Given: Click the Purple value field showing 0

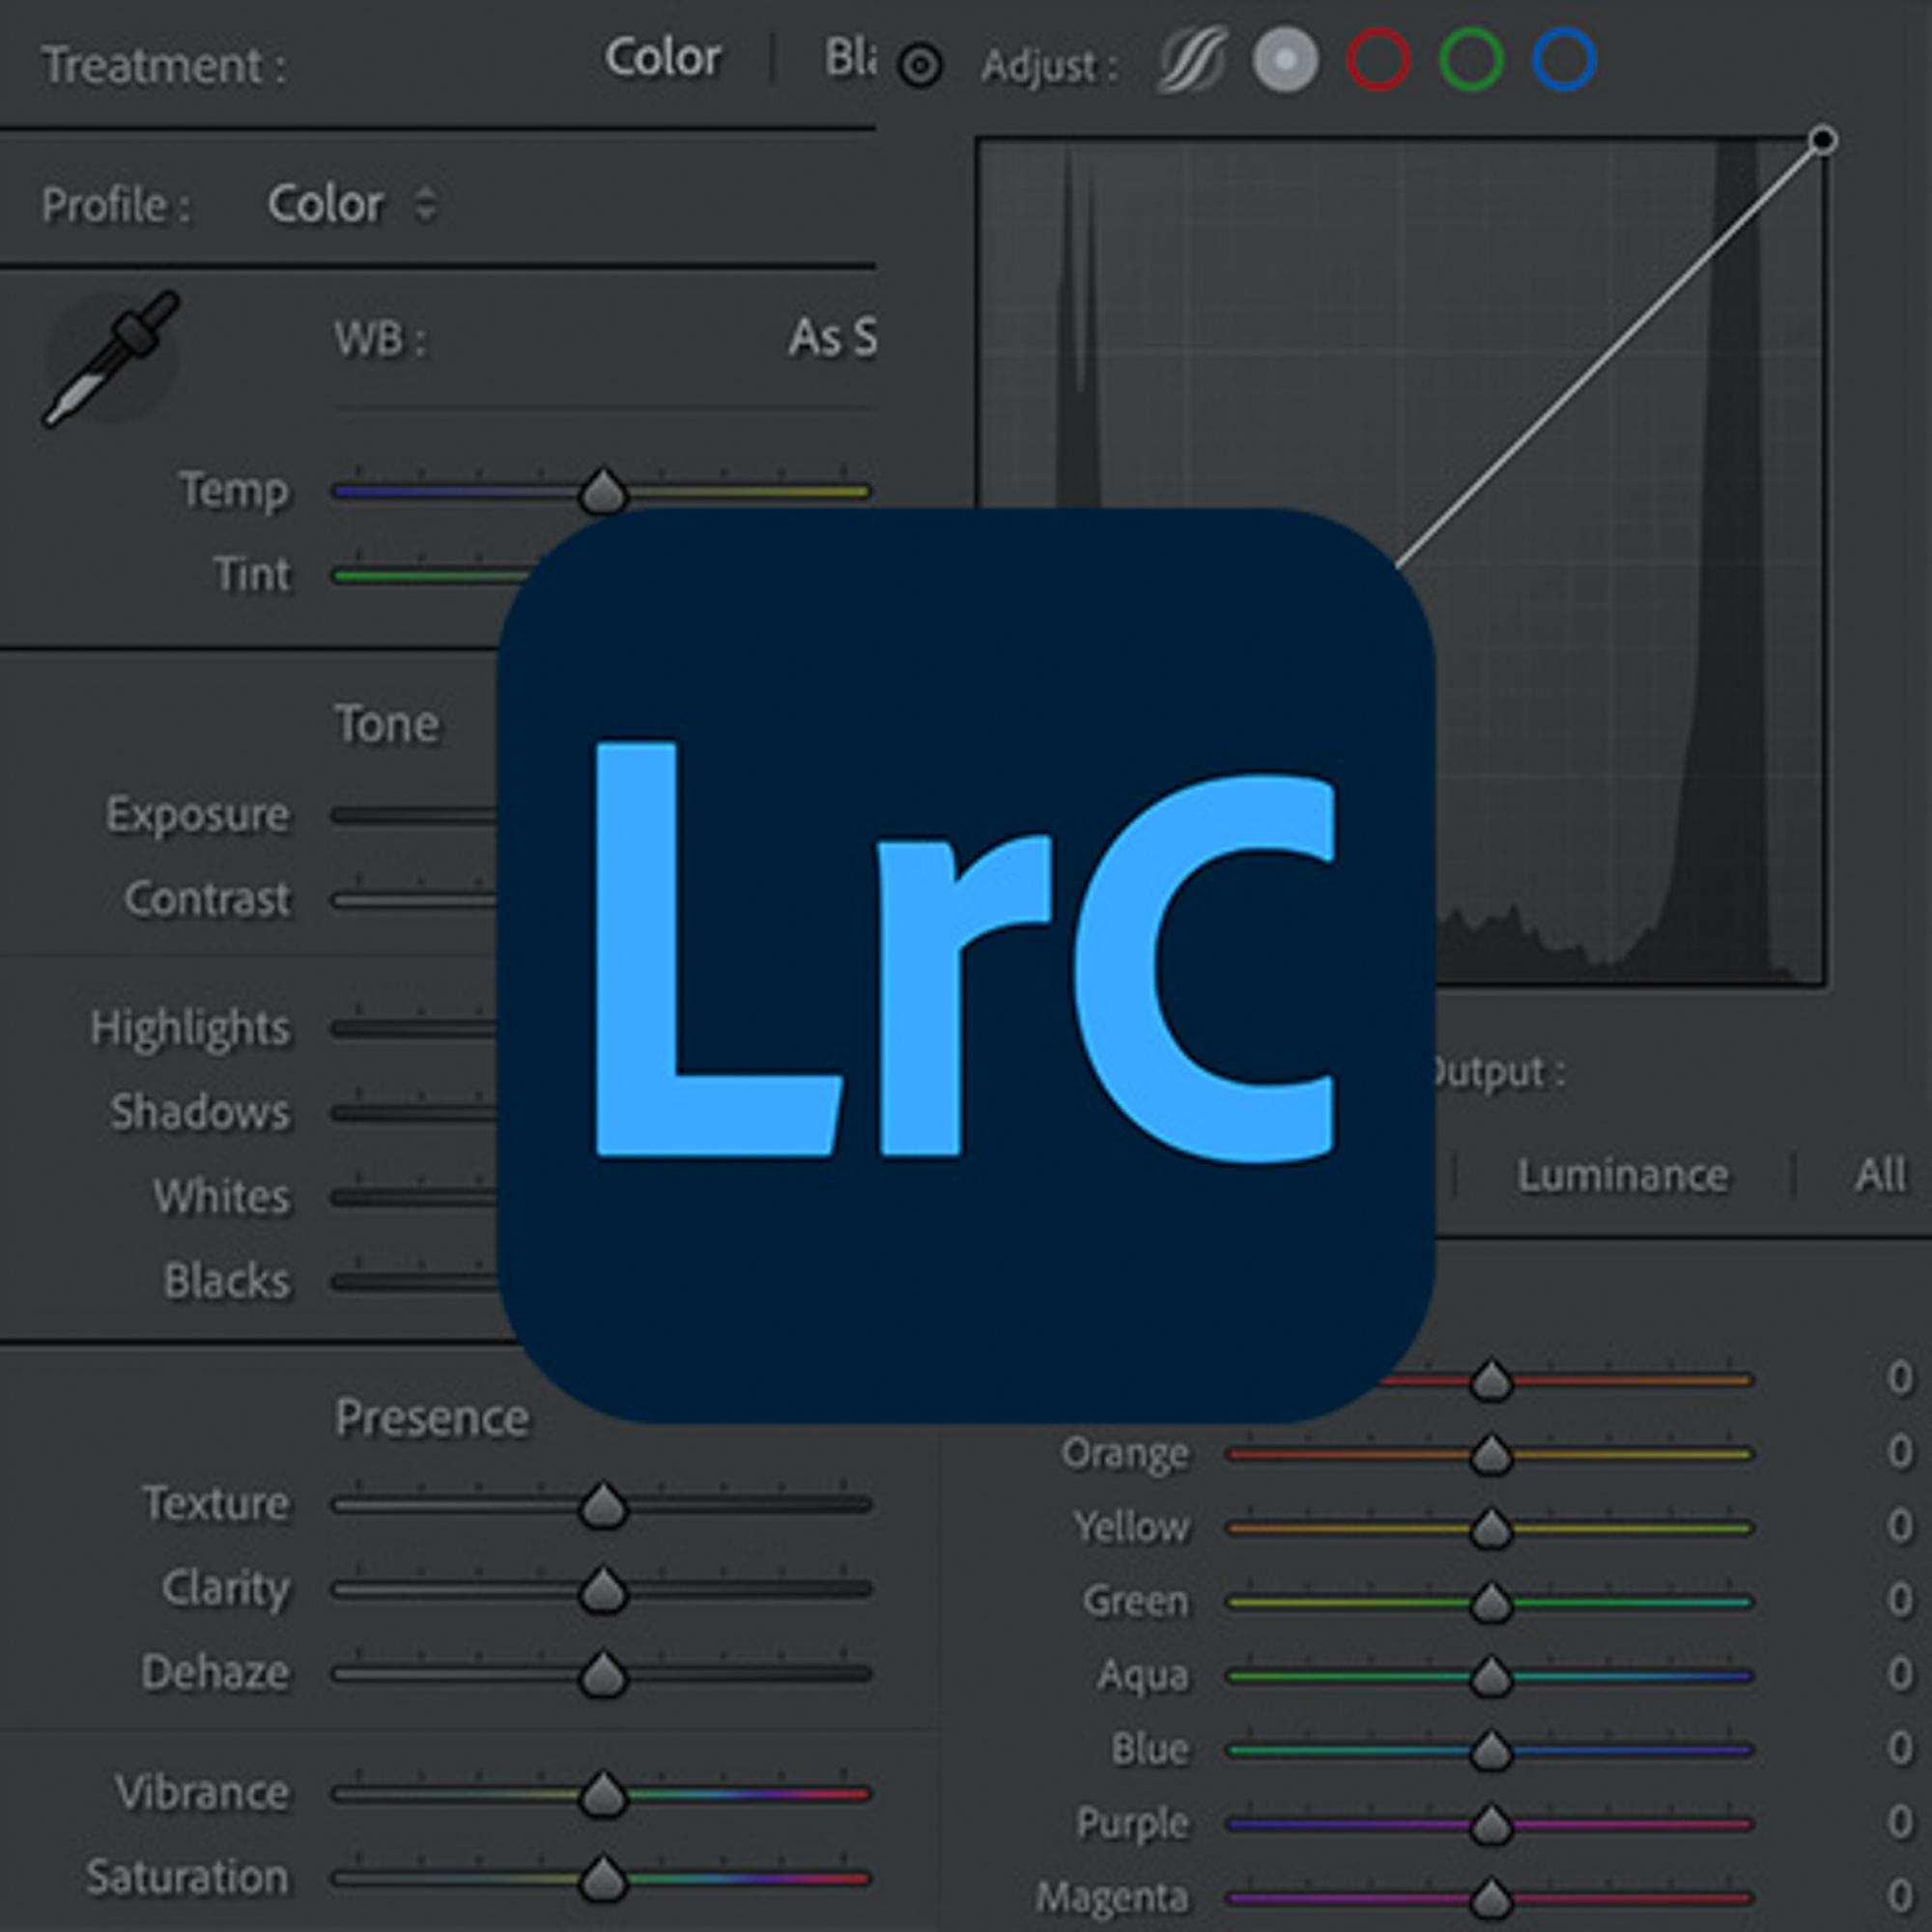Looking at the screenshot, I should tap(1900, 1821).
